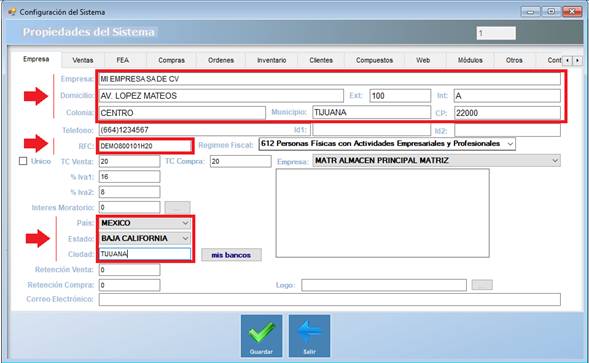Click the Empresa name field with MI EMPRESA
The width and height of the screenshot is (589, 363).
[x=330, y=79]
